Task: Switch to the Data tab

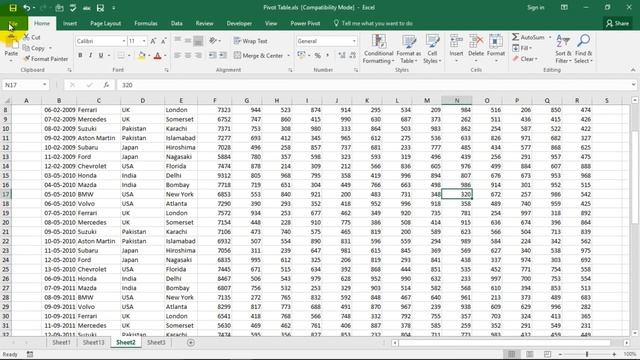Action: (x=176, y=23)
